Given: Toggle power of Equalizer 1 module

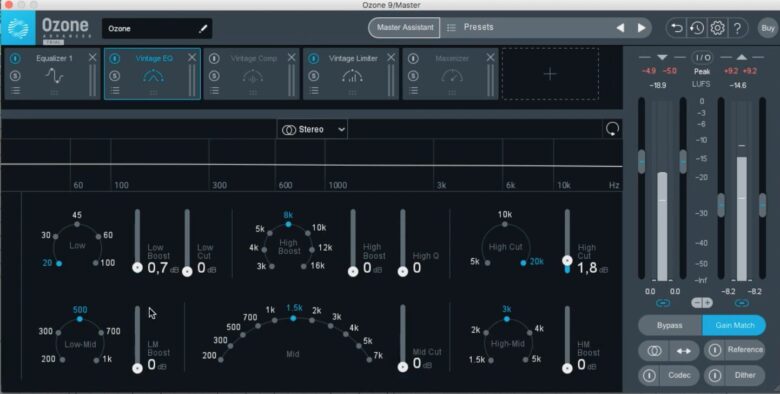Looking at the screenshot, I should pos(15,59).
